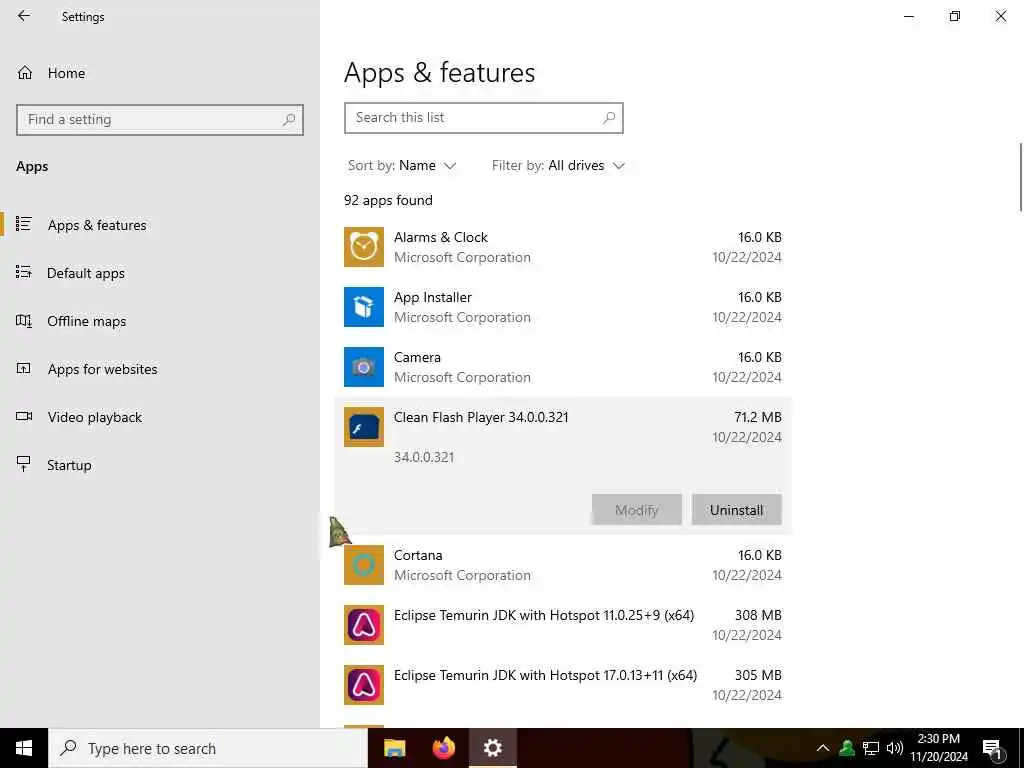Select the Camera app entry
Screen dimensions: 1024x768
coord(563,367)
